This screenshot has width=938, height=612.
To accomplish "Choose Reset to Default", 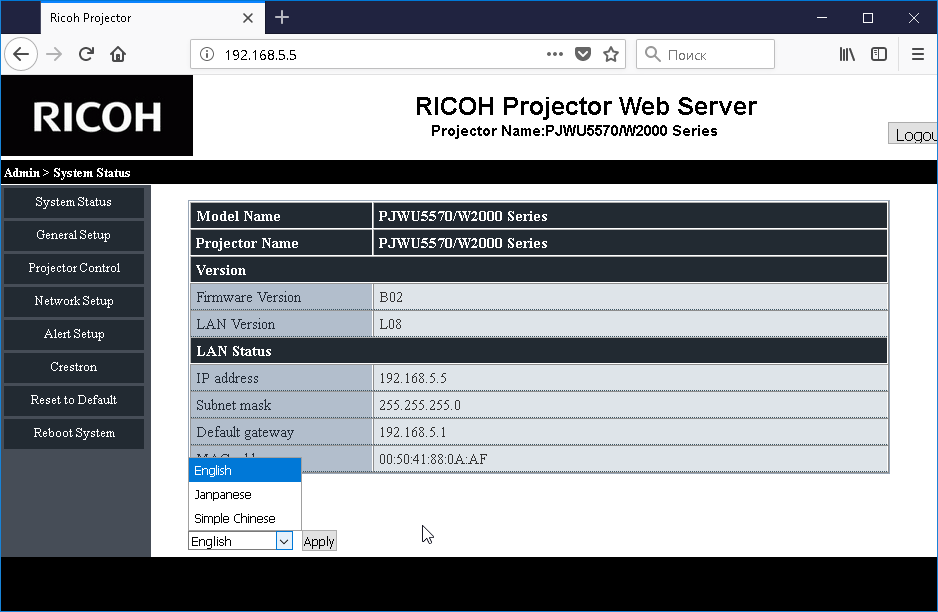I will tap(74, 400).
